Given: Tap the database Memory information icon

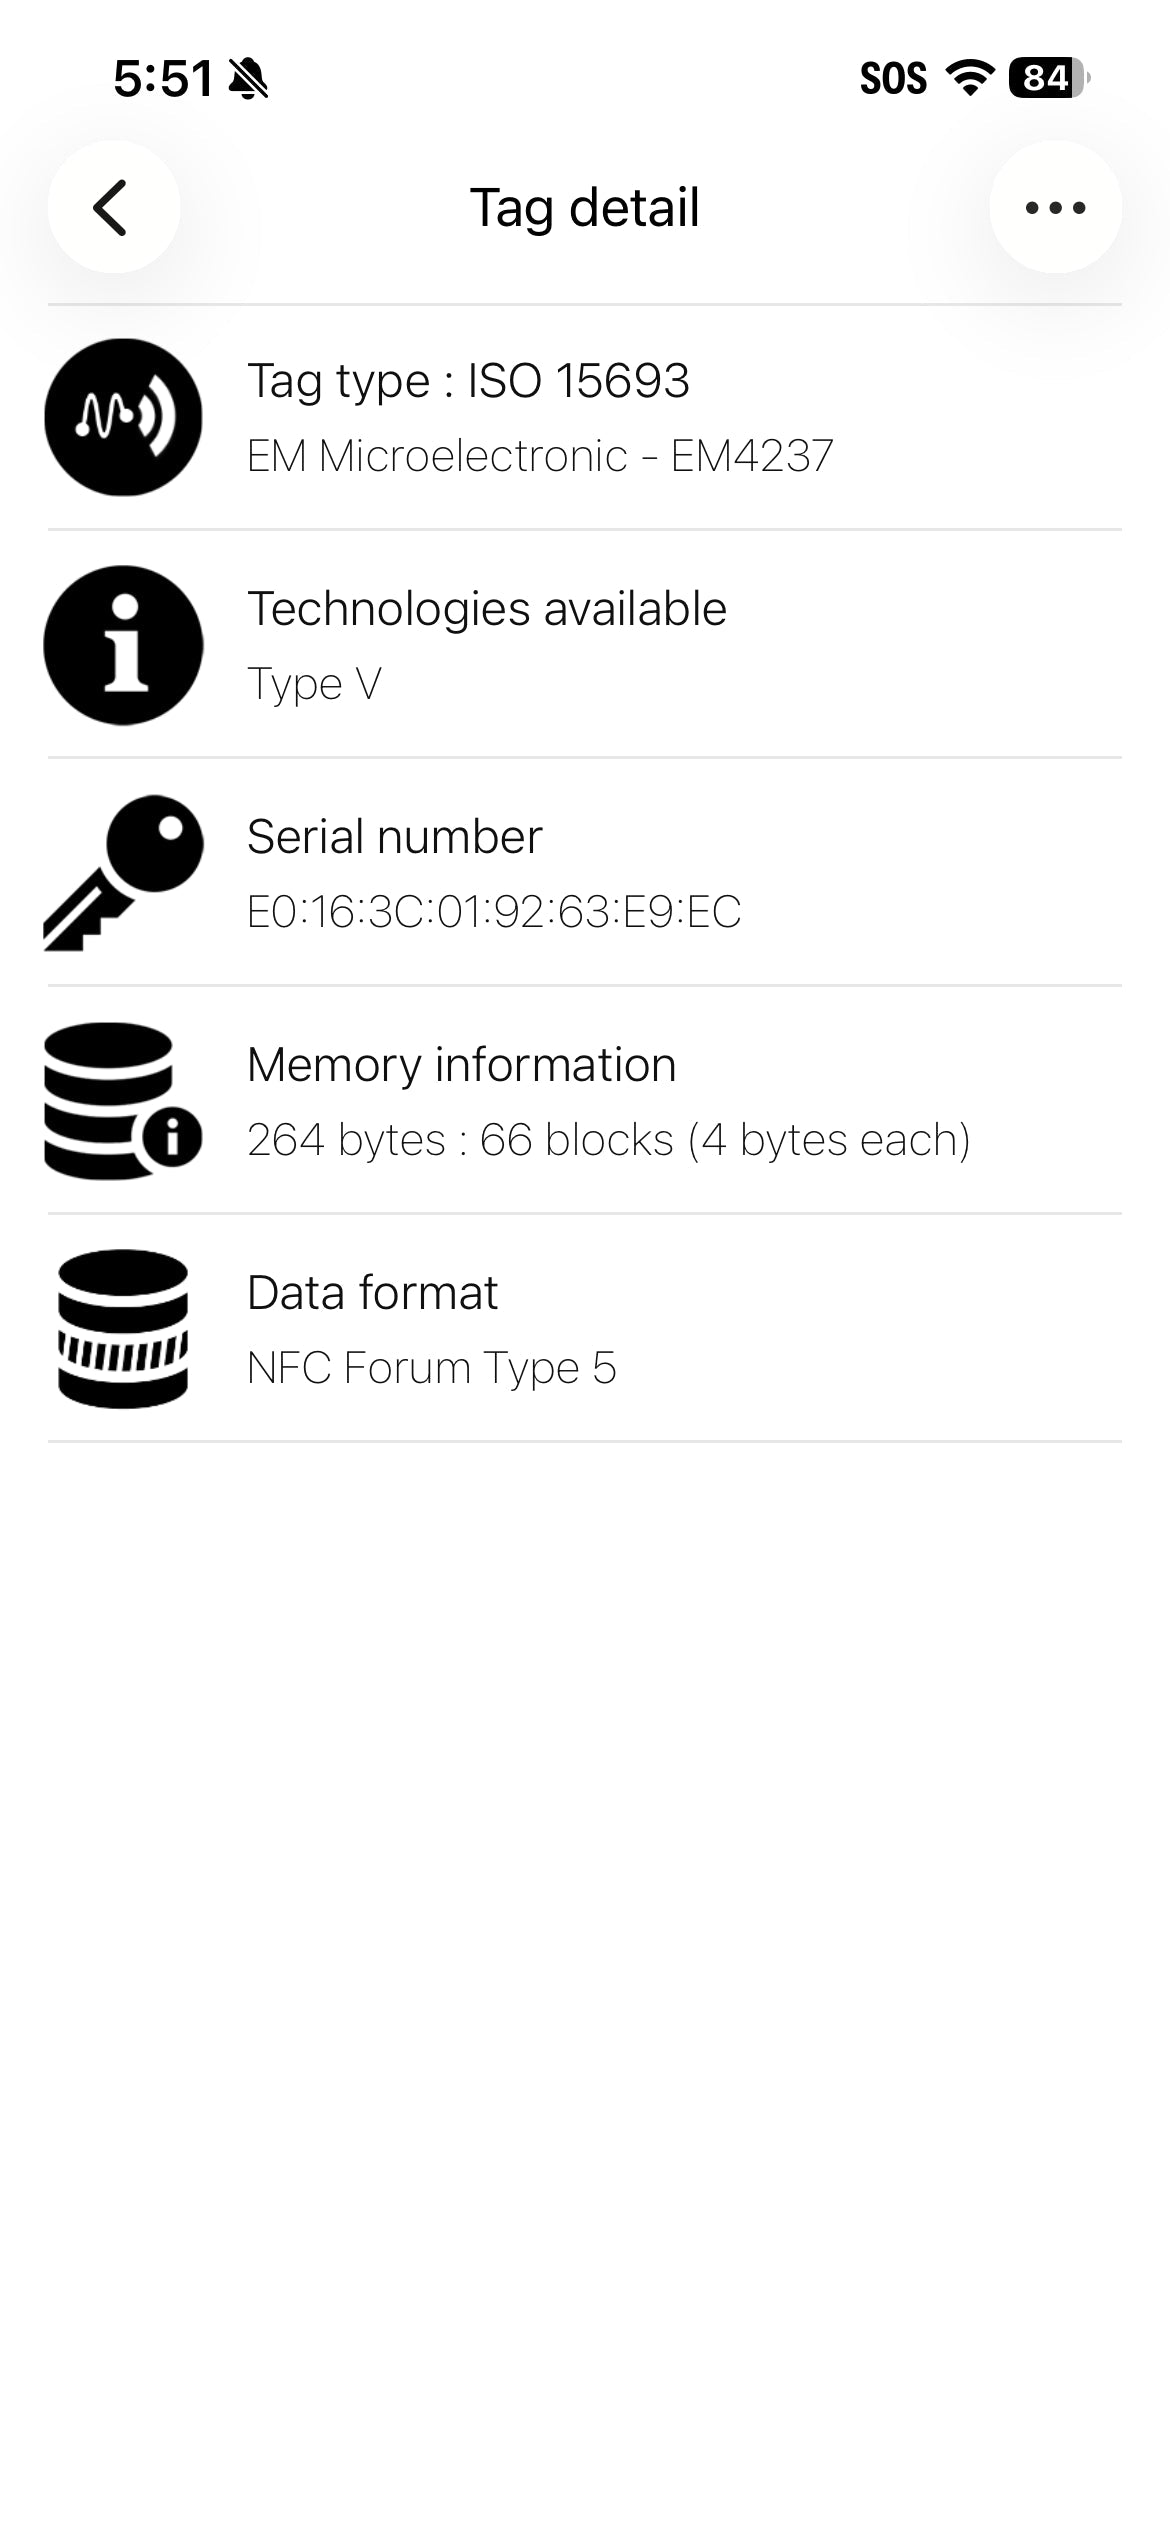Looking at the screenshot, I should pyautogui.click(x=123, y=1100).
